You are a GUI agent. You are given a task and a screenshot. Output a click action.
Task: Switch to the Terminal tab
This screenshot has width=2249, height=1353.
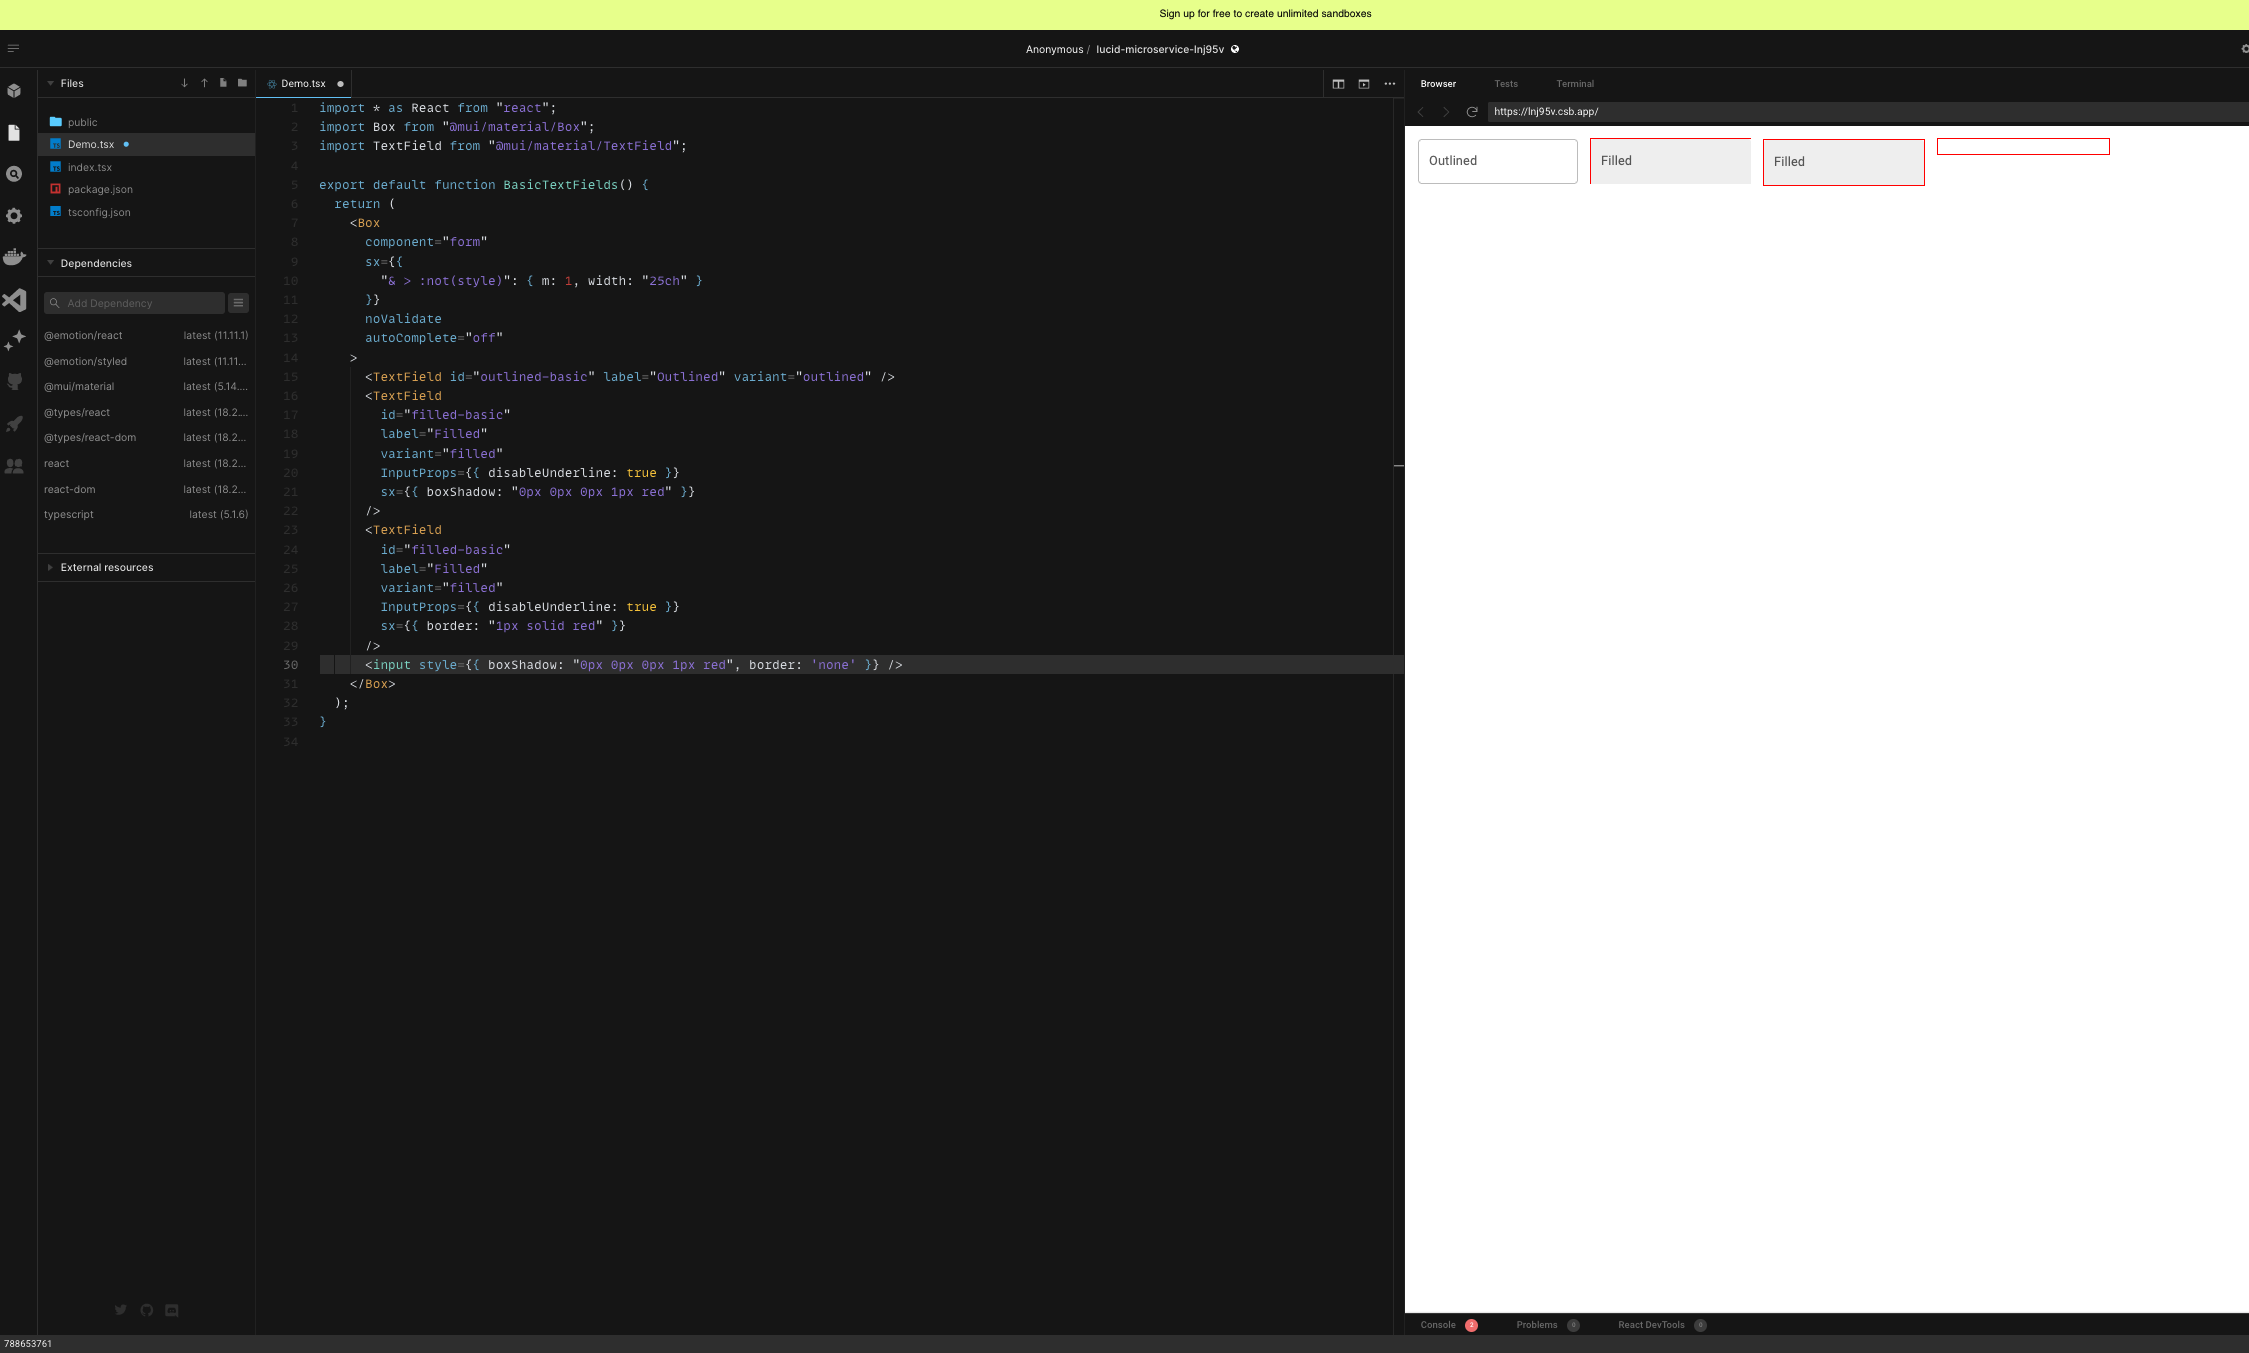pos(1574,84)
